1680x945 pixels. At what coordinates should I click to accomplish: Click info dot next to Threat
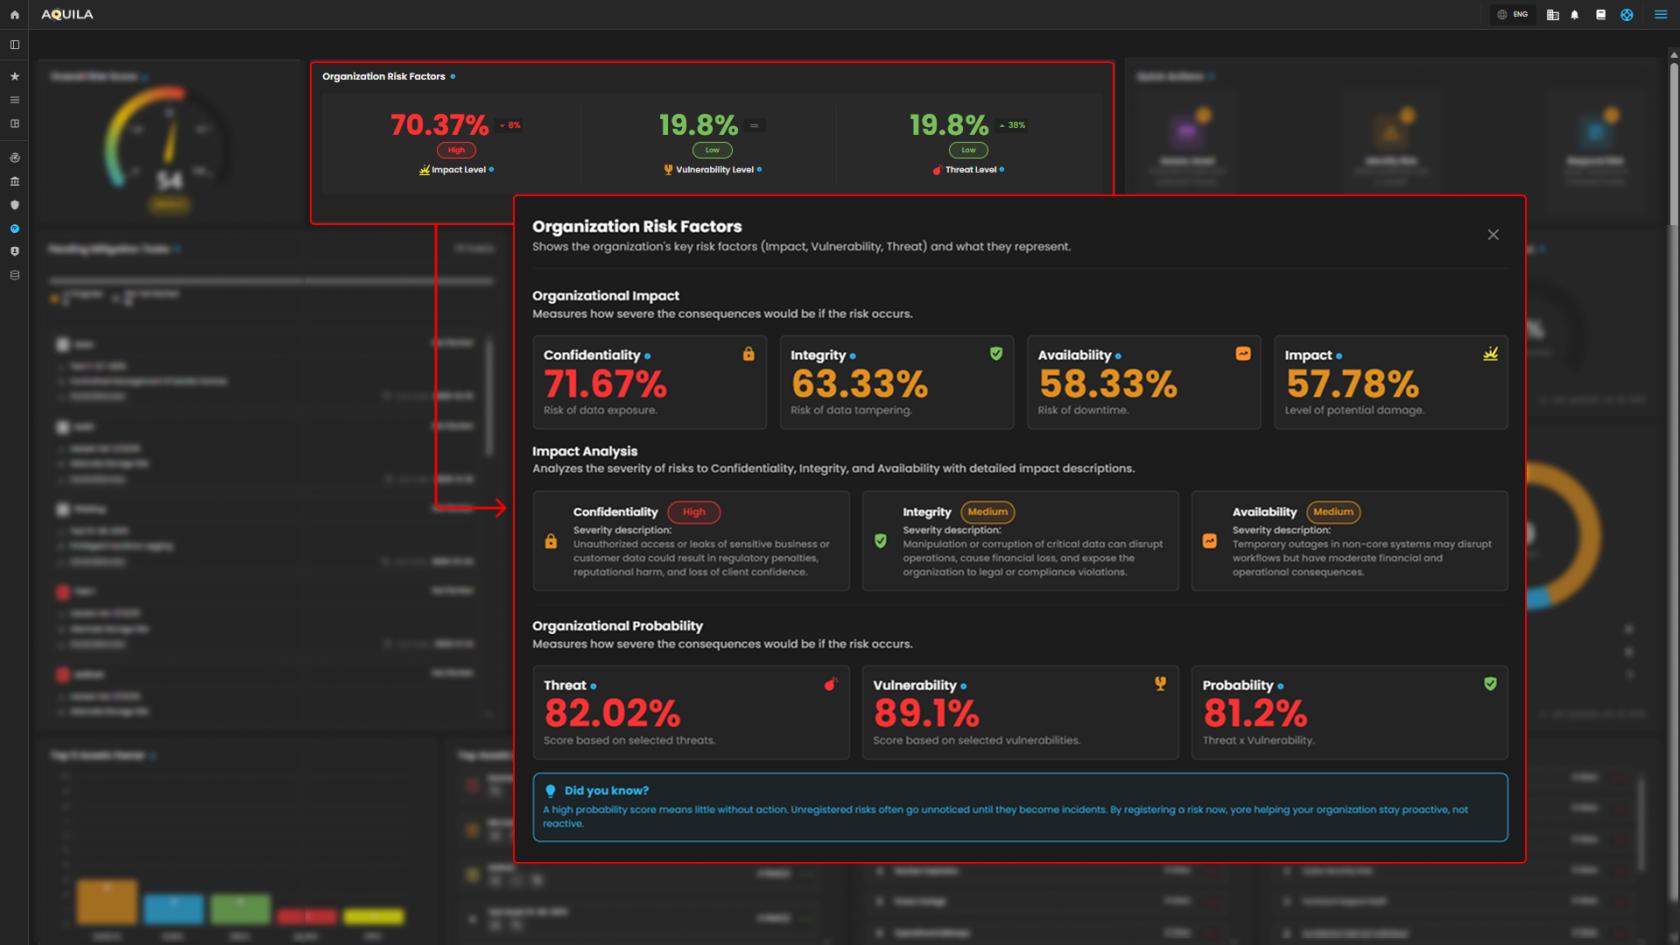coord(593,686)
